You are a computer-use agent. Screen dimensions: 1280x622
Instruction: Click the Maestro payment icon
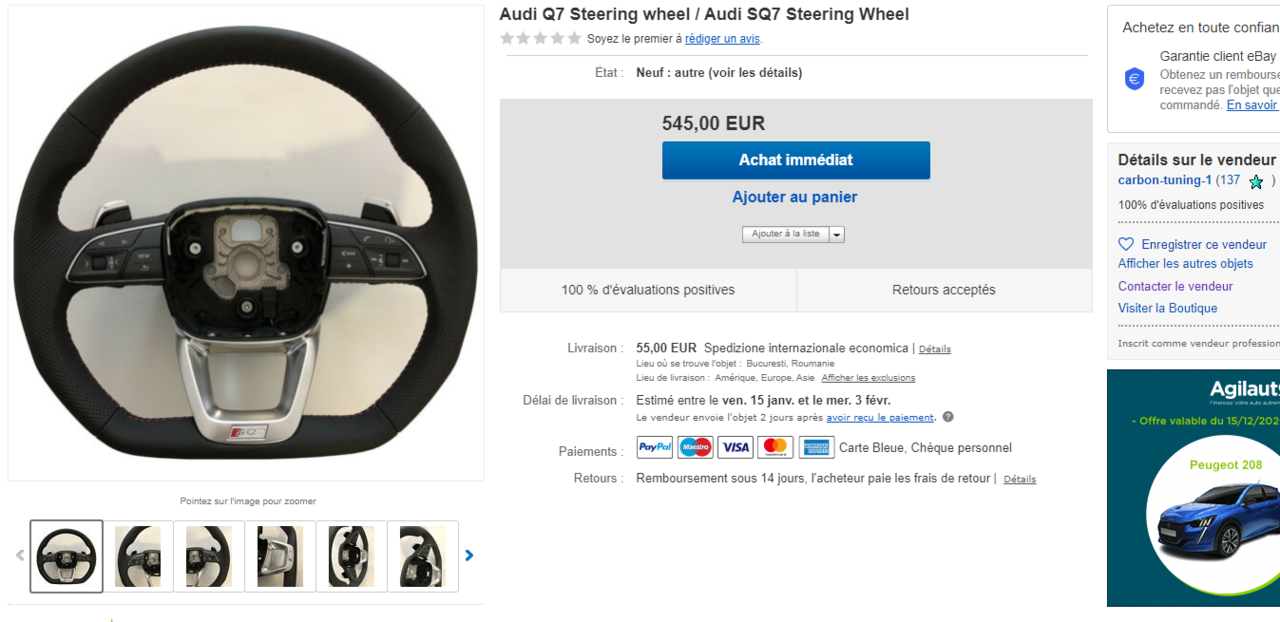695,448
